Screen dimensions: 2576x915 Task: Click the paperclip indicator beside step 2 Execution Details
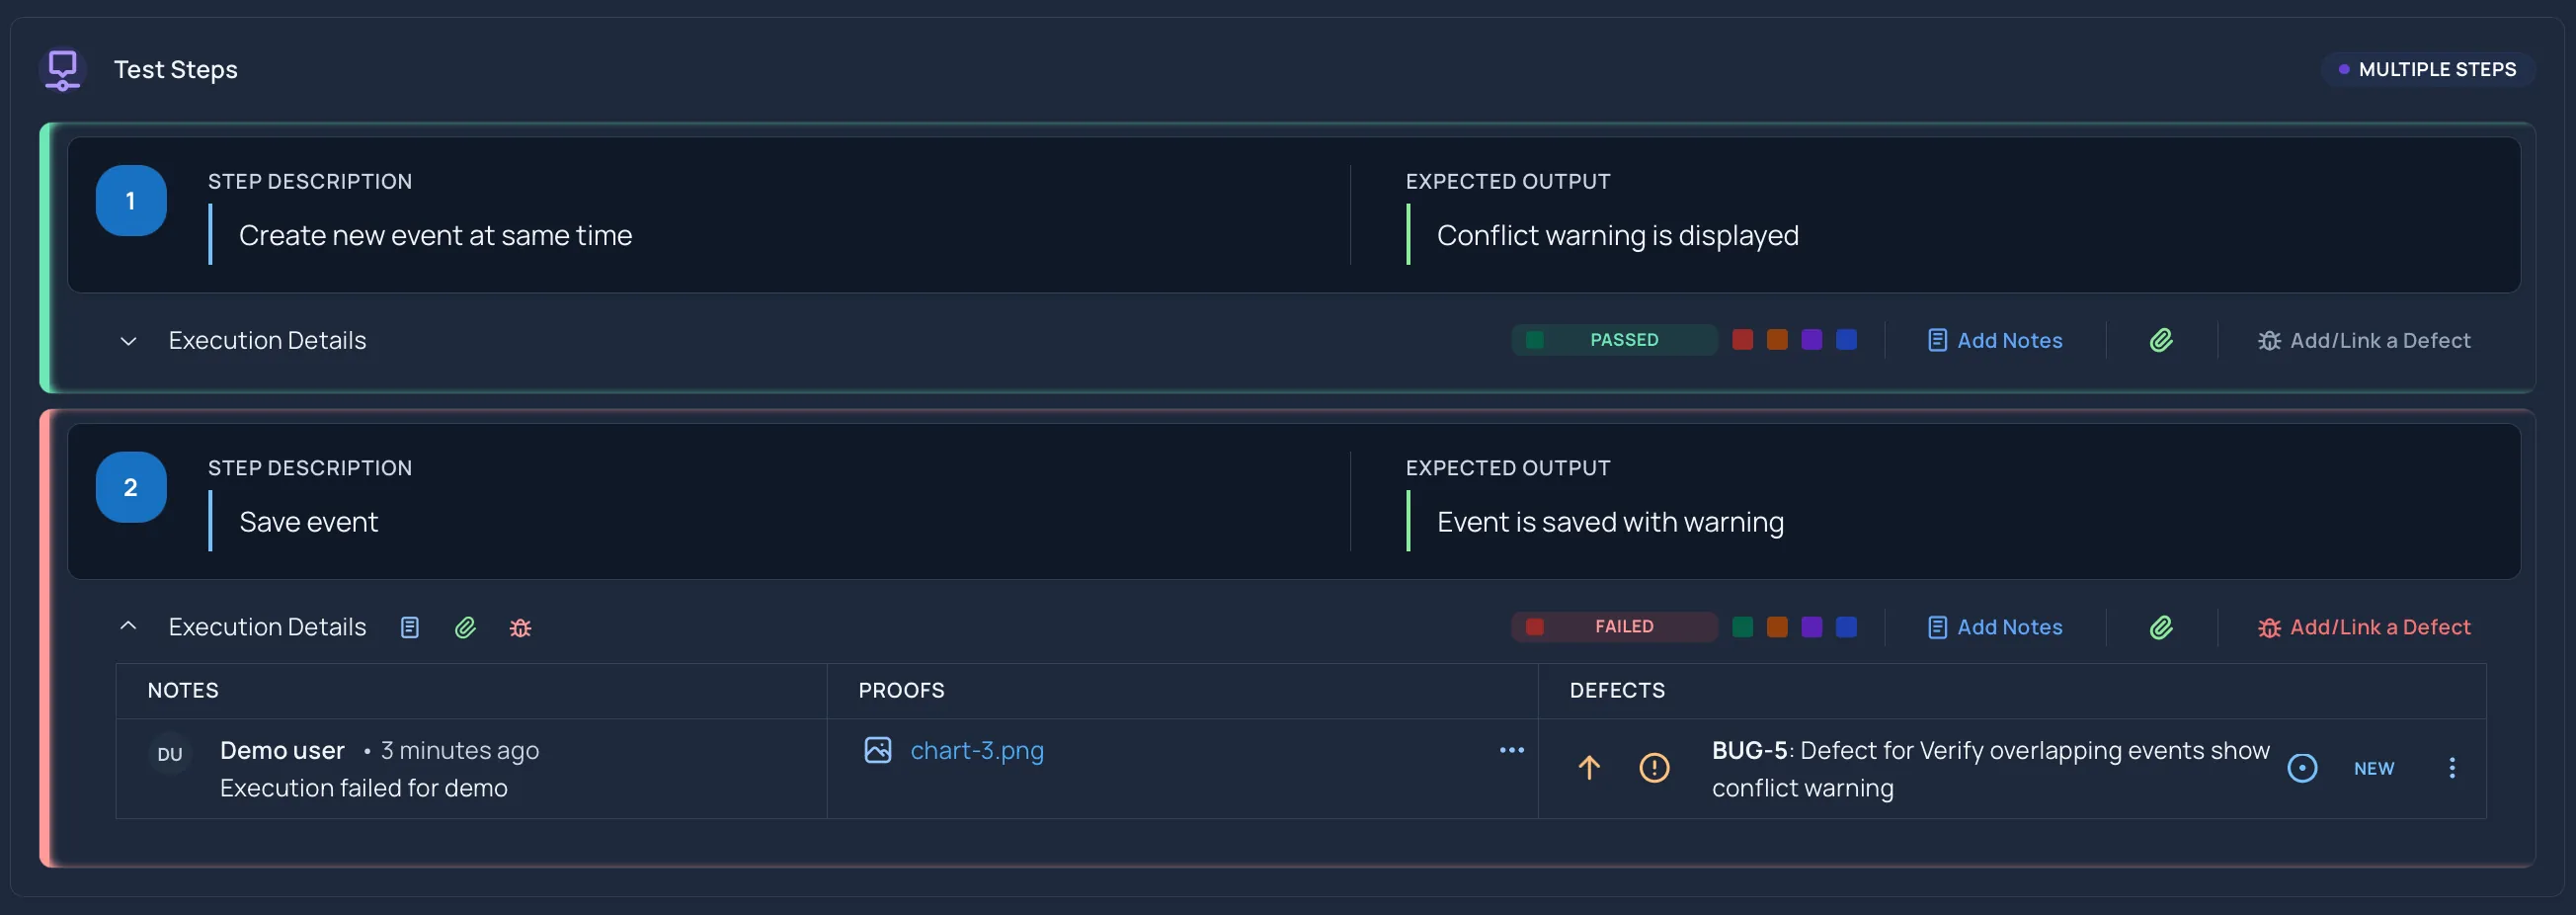click(x=465, y=627)
